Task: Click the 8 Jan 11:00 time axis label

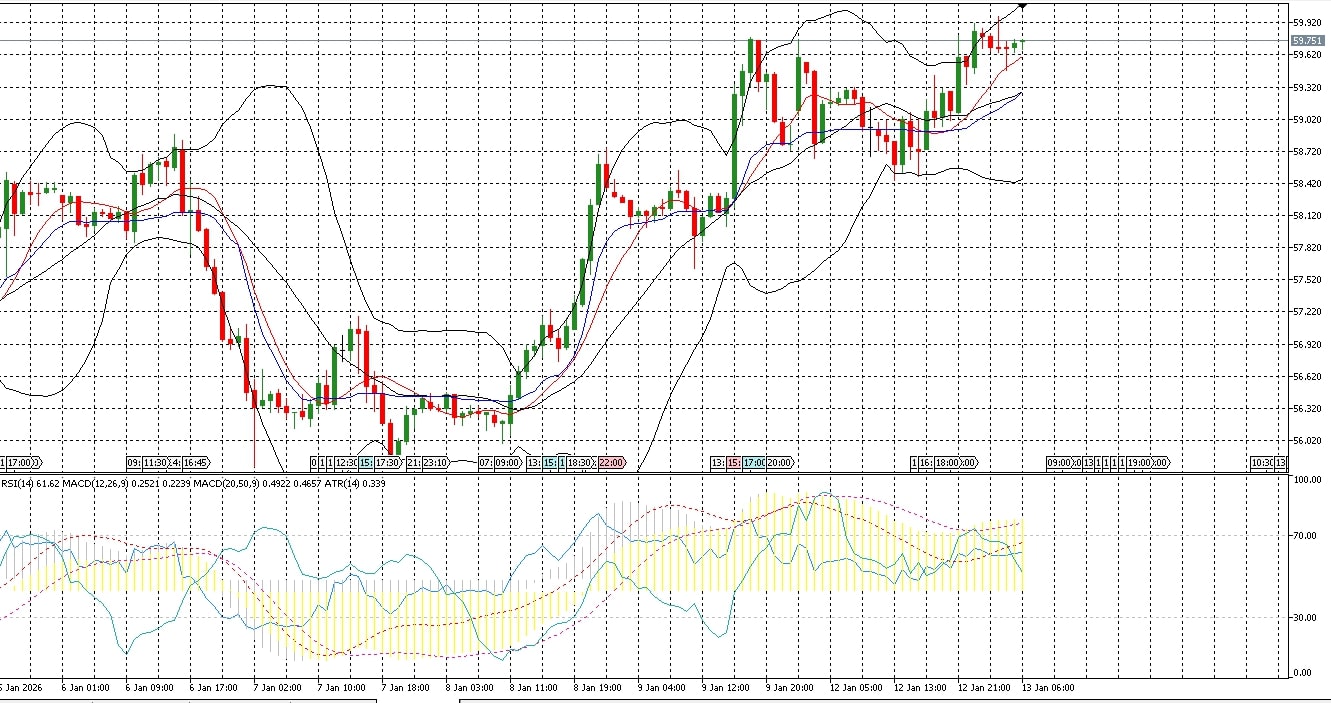Action: [x=532, y=688]
